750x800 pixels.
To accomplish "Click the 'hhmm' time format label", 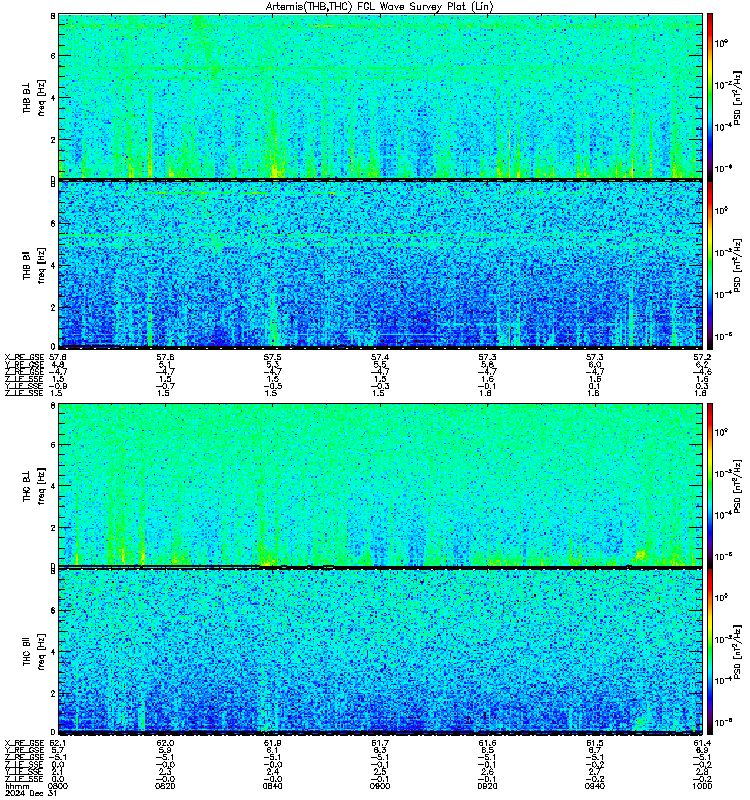I will [x=16, y=786].
